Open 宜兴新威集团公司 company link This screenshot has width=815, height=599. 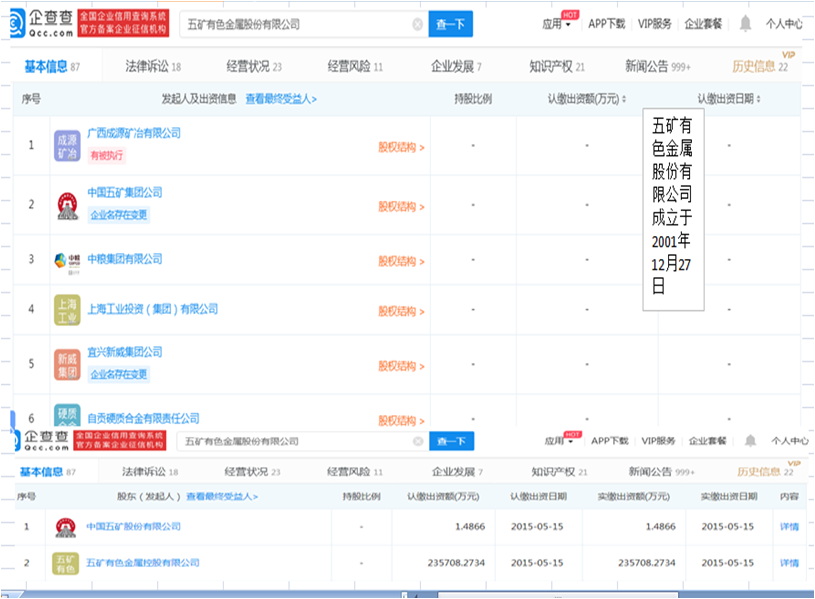coord(125,352)
